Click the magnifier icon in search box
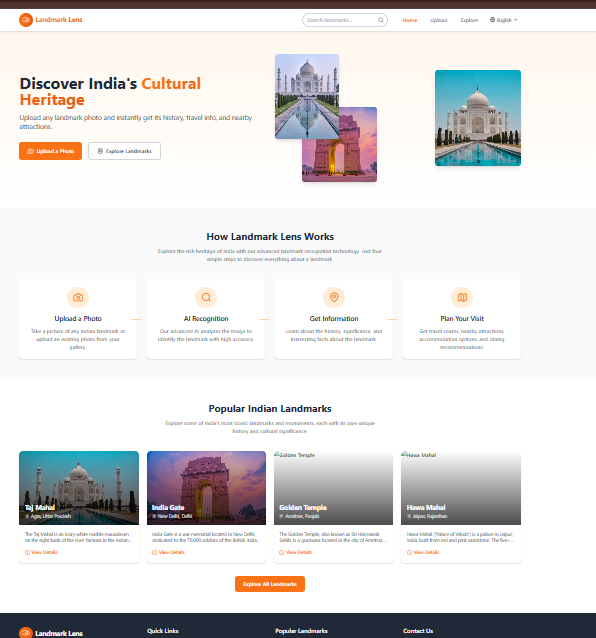 pyautogui.click(x=381, y=20)
